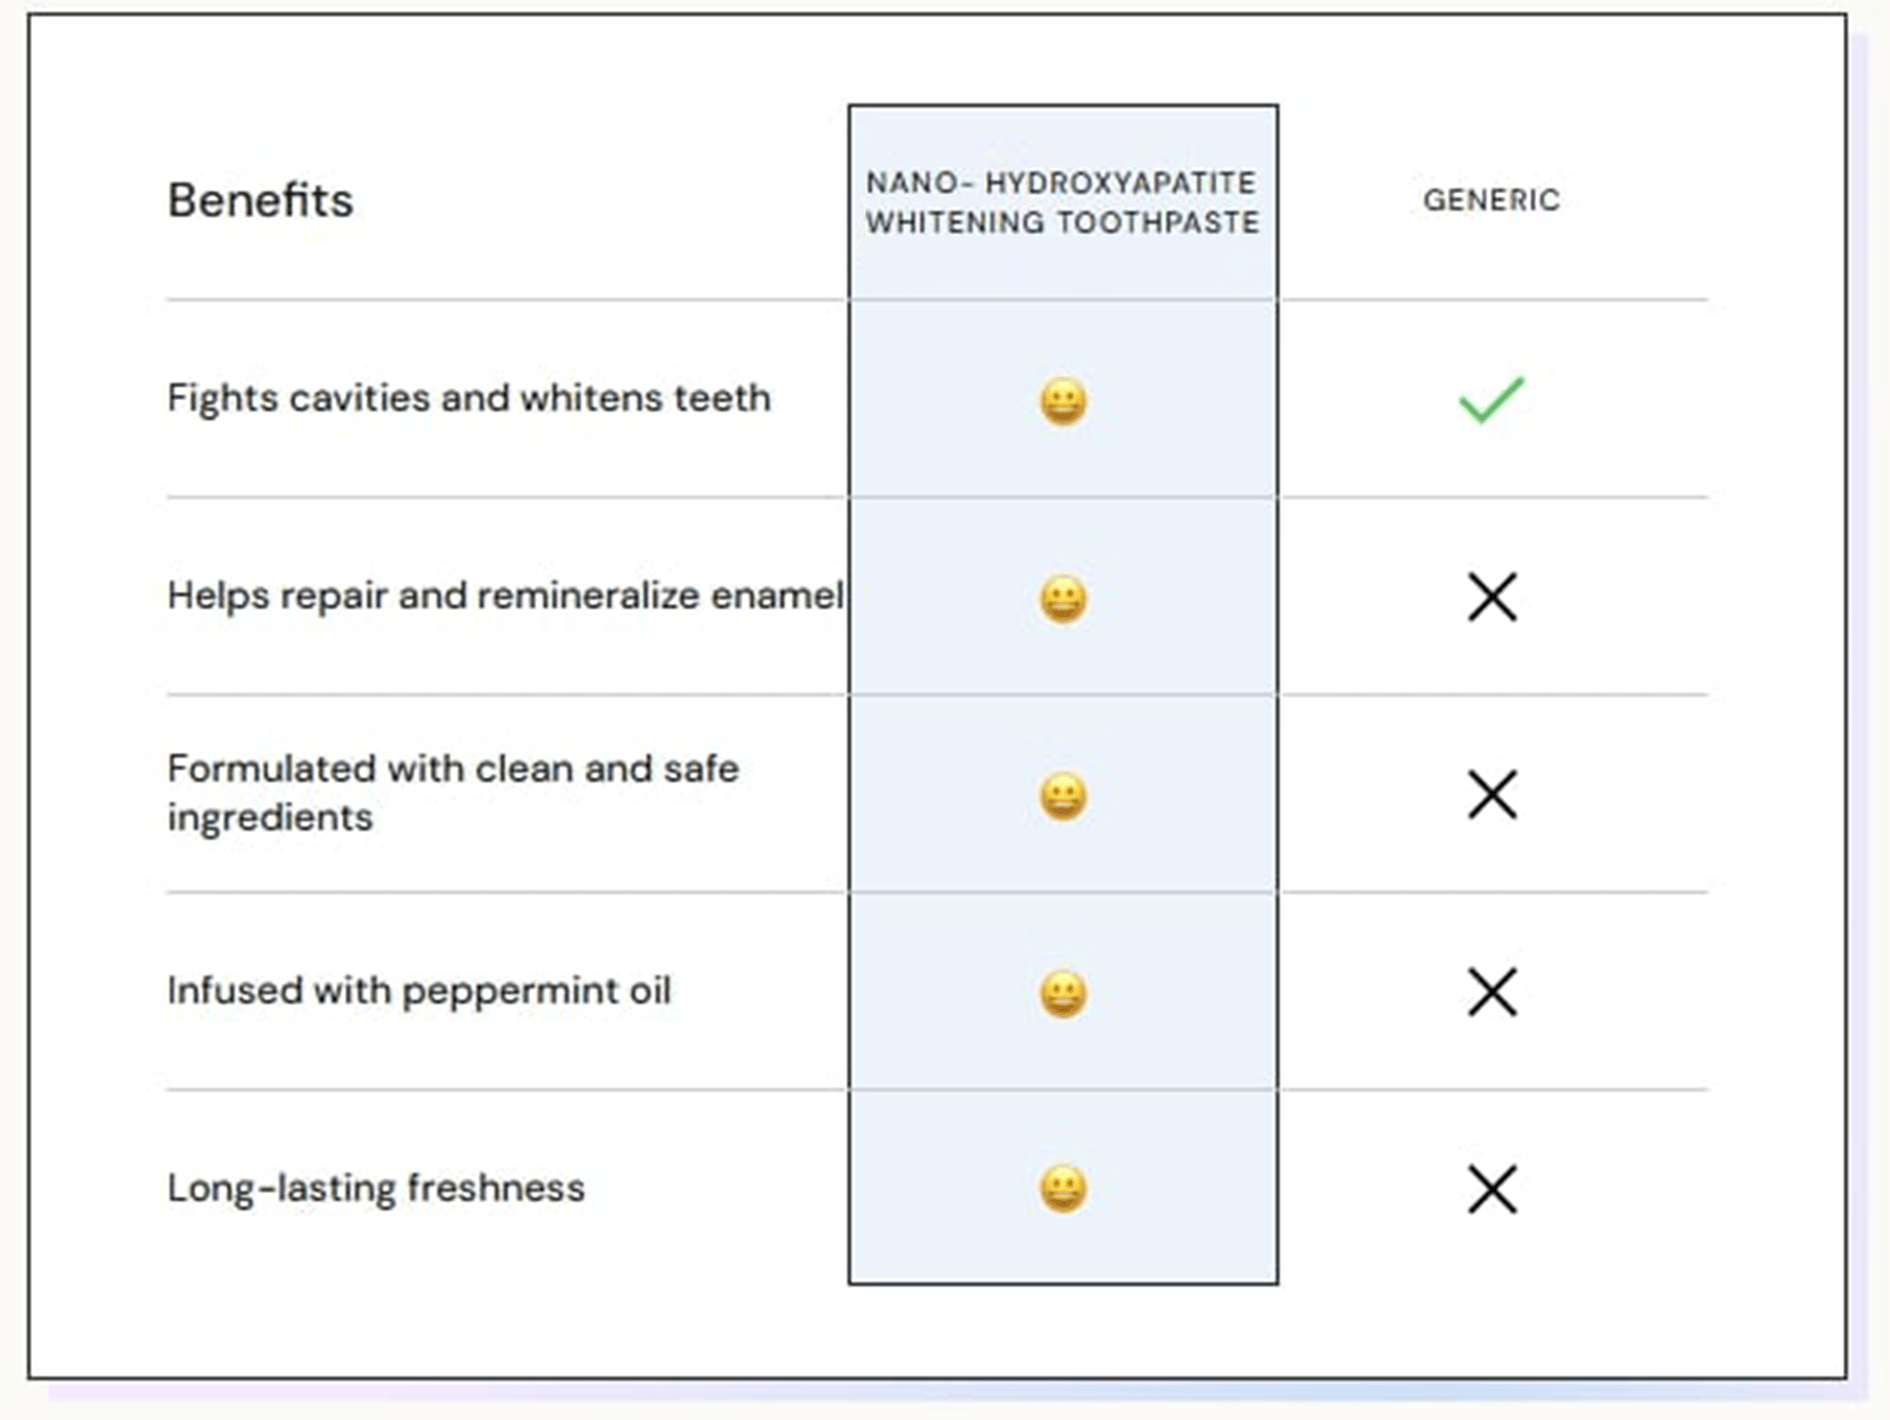Click the word HYDROXYAPATITE in the column header
The width and height of the screenshot is (1890, 1420).
click(1120, 183)
